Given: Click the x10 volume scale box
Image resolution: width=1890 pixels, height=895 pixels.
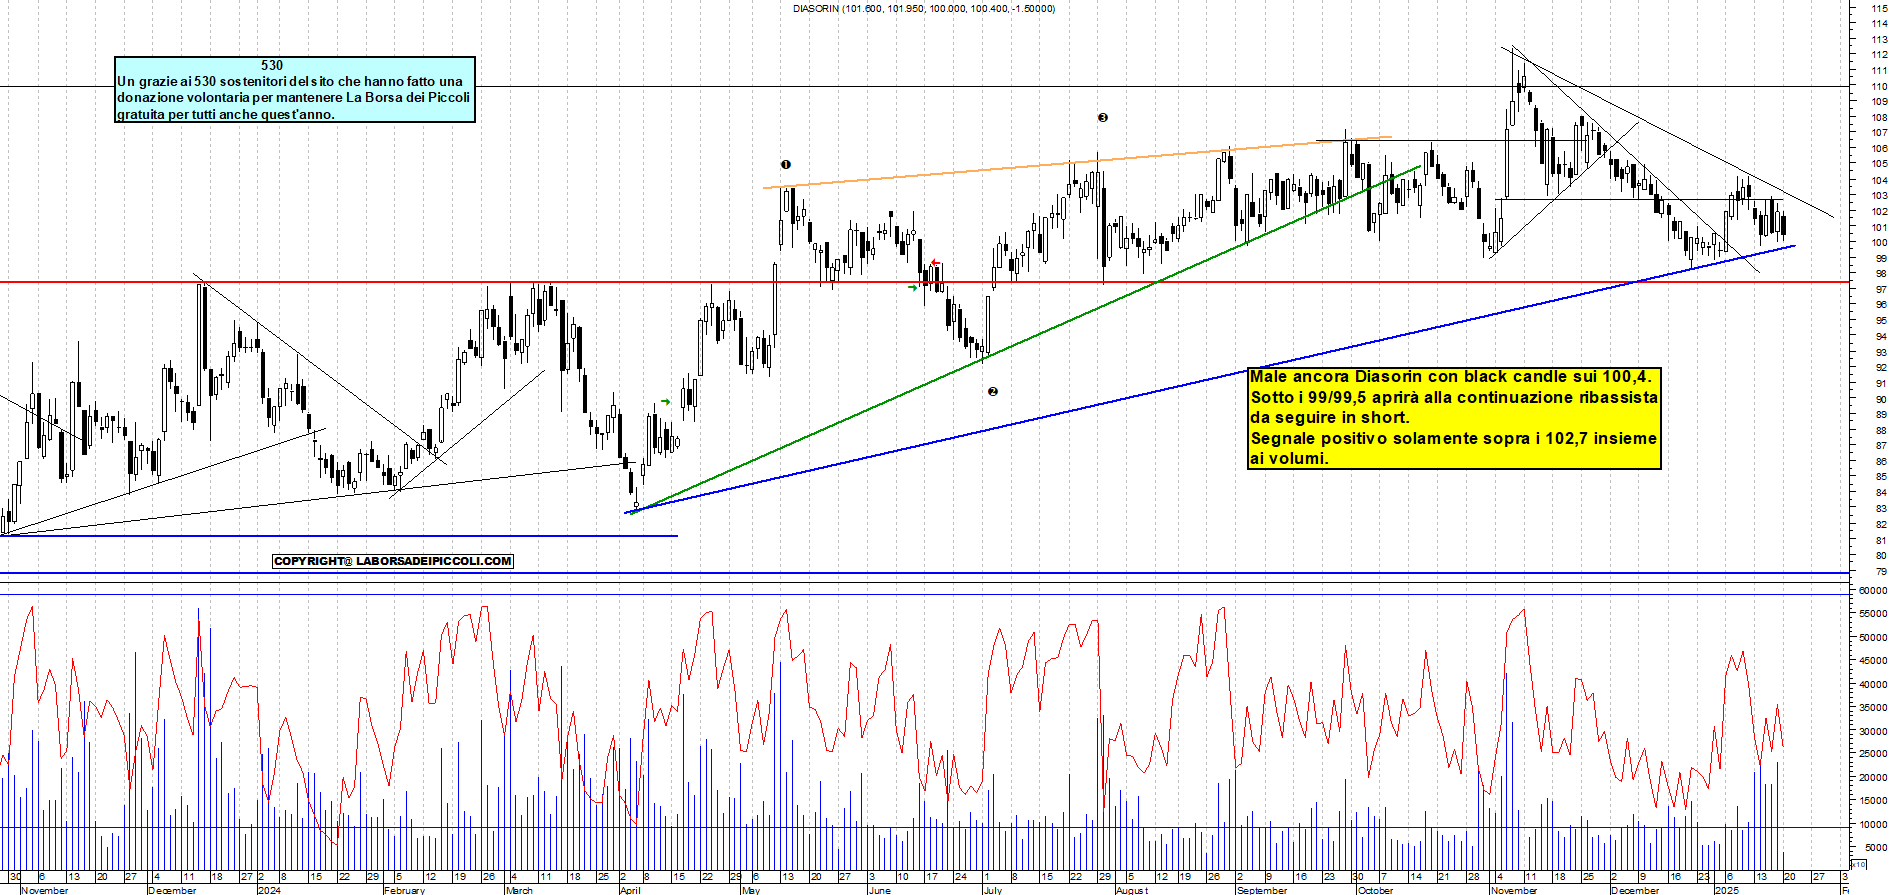Looking at the screenshot, I should click(x=1858, y=864).
